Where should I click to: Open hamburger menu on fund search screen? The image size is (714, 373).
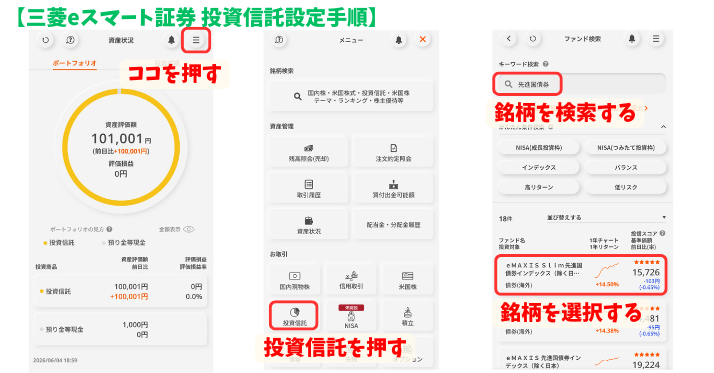coord(656,39)
